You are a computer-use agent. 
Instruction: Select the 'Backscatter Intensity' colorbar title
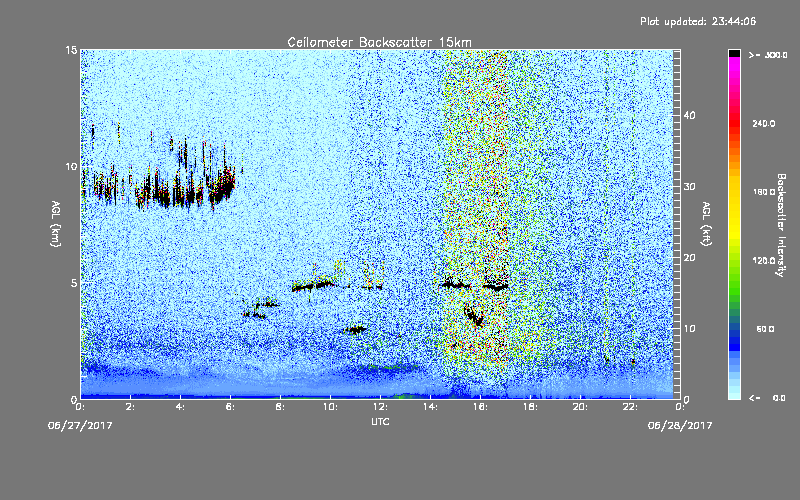pos(781,225)
